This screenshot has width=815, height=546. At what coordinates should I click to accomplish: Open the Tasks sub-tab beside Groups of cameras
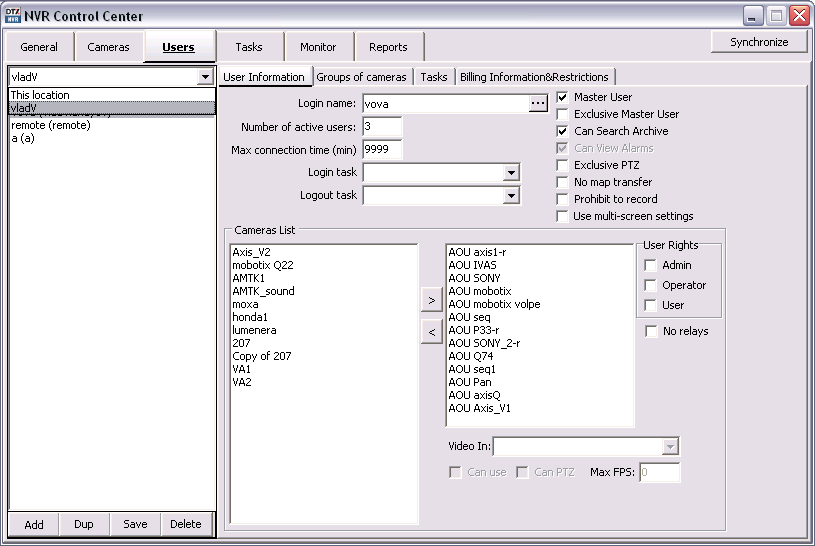[x=434, y=77]
